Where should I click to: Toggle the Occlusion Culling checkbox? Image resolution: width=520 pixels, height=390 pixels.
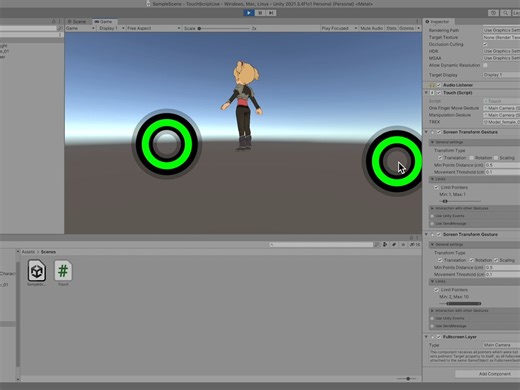click(x=485, y=44)
